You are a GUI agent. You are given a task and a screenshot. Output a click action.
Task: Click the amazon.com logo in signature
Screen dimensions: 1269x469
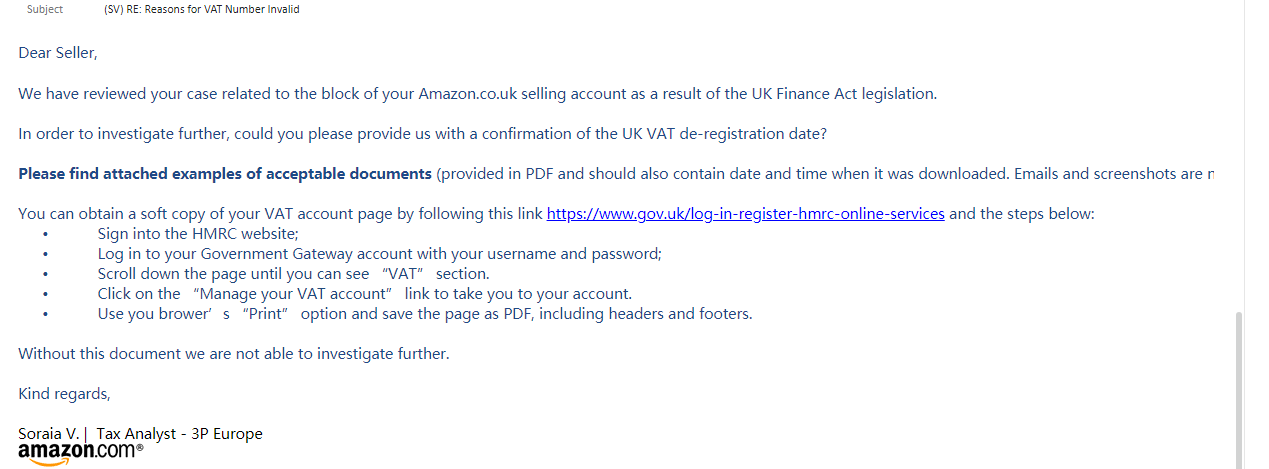coord(81,452)
